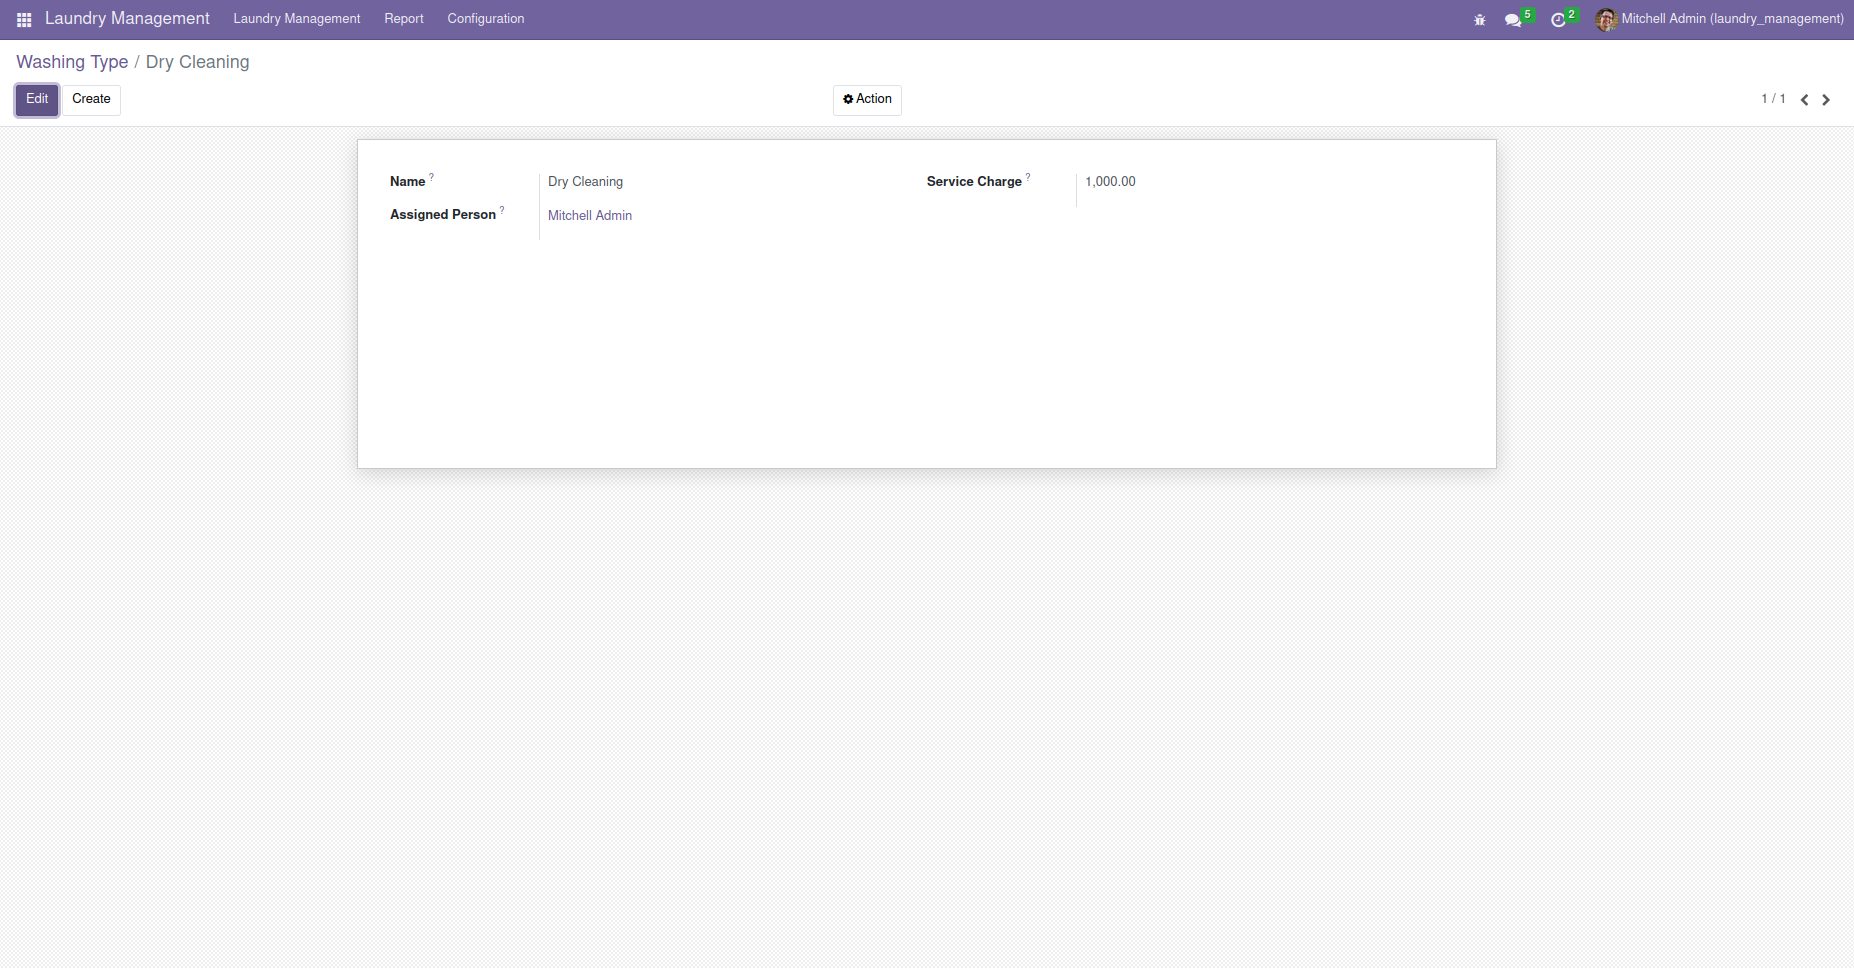Click the Dry Cleaning breadcrumb title
The width and height of the screenshot is (1854, 968).
pyautogui.click(x=197, y=62)
